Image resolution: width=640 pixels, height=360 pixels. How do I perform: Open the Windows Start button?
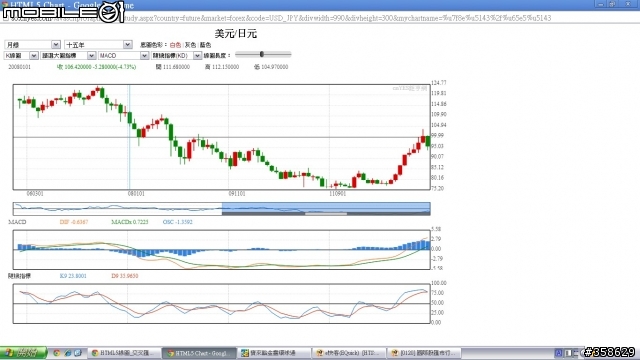point(23,353)
